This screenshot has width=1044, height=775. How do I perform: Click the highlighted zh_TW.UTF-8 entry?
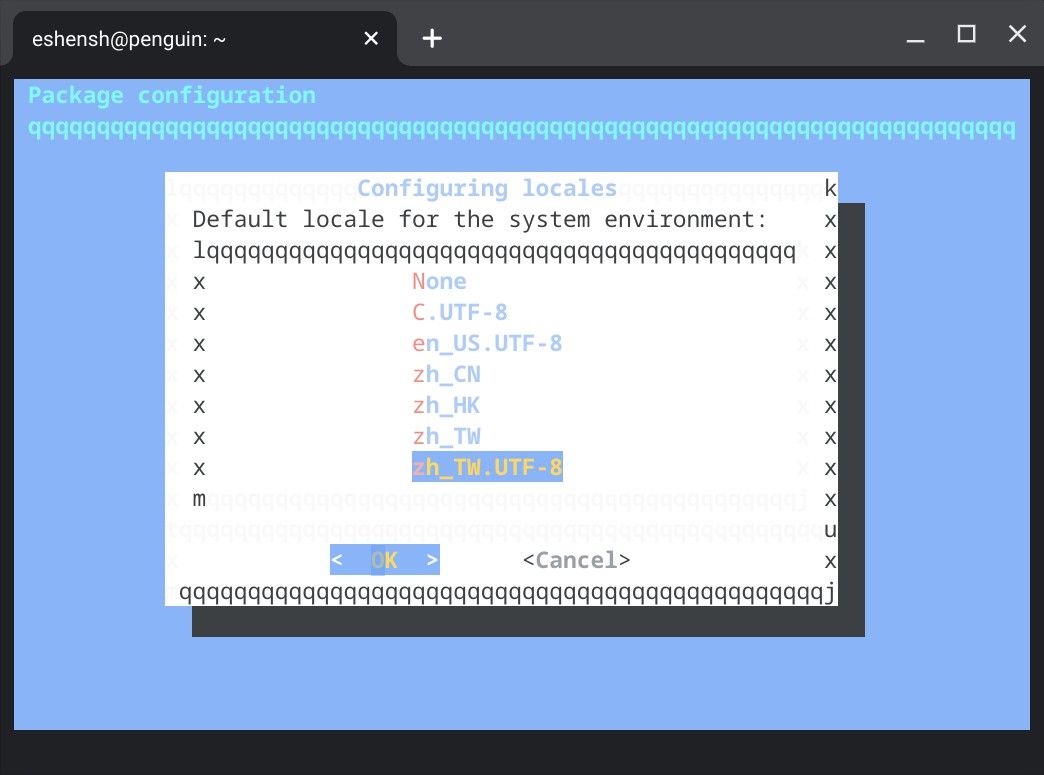487,467
